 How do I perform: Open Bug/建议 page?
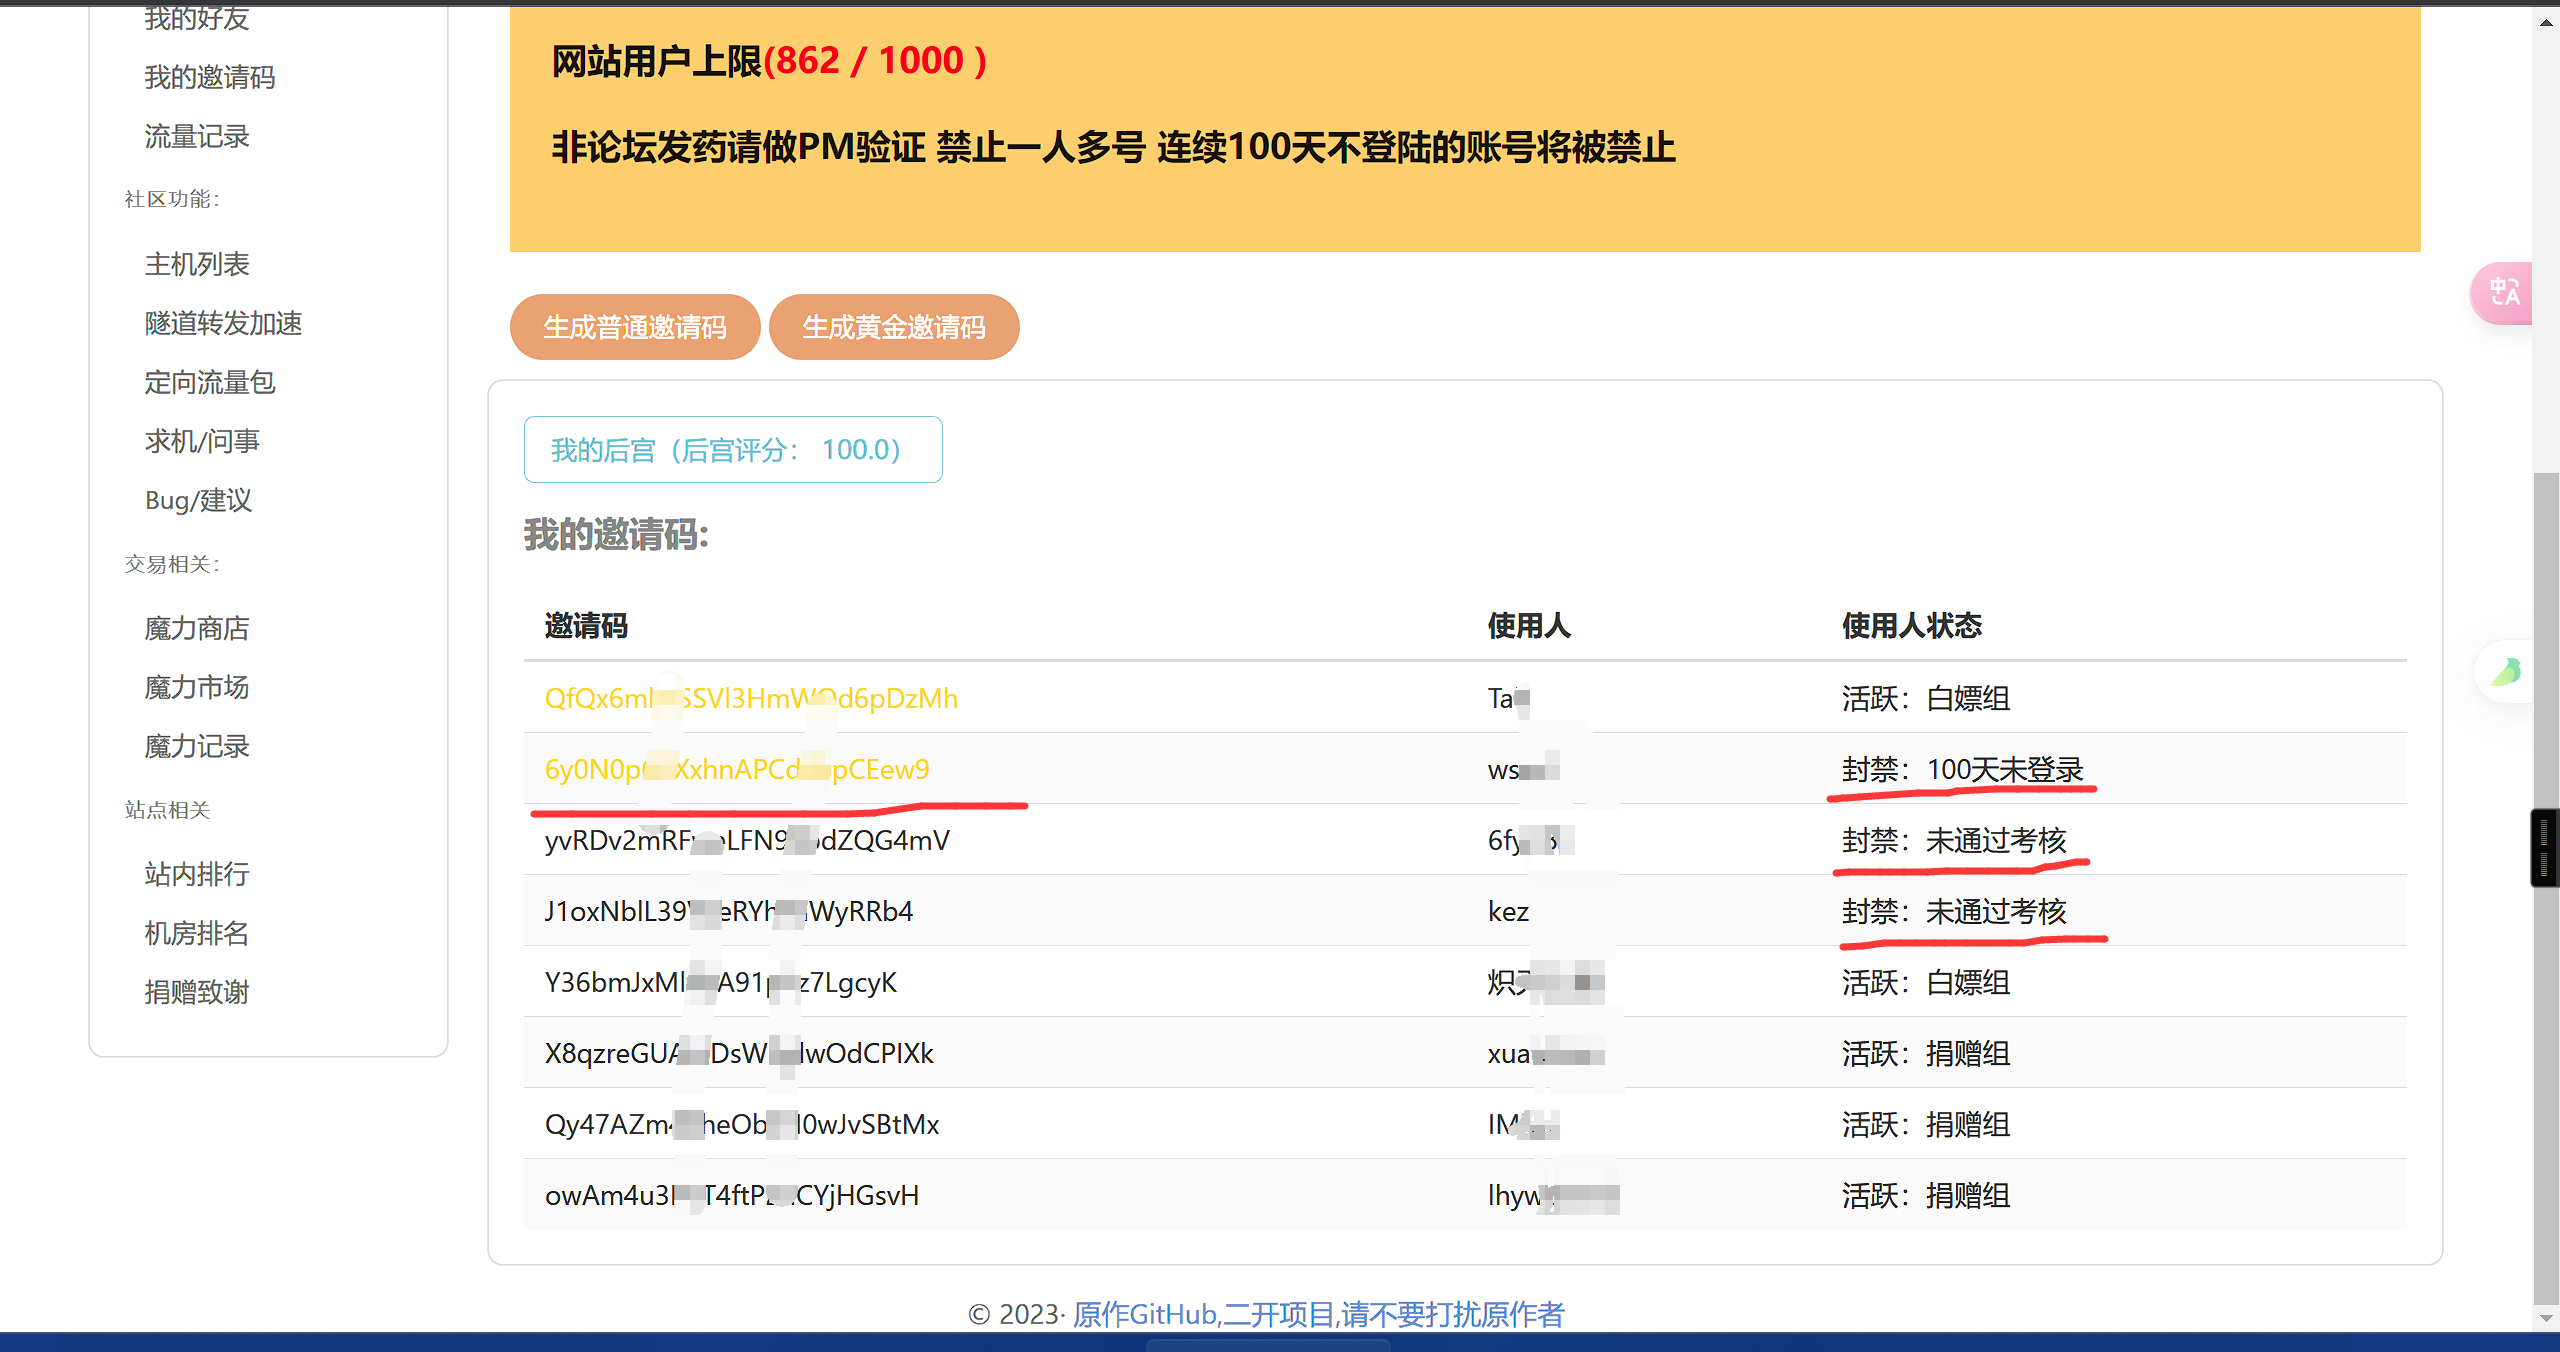pyautogui.click(x=198, y=500)
